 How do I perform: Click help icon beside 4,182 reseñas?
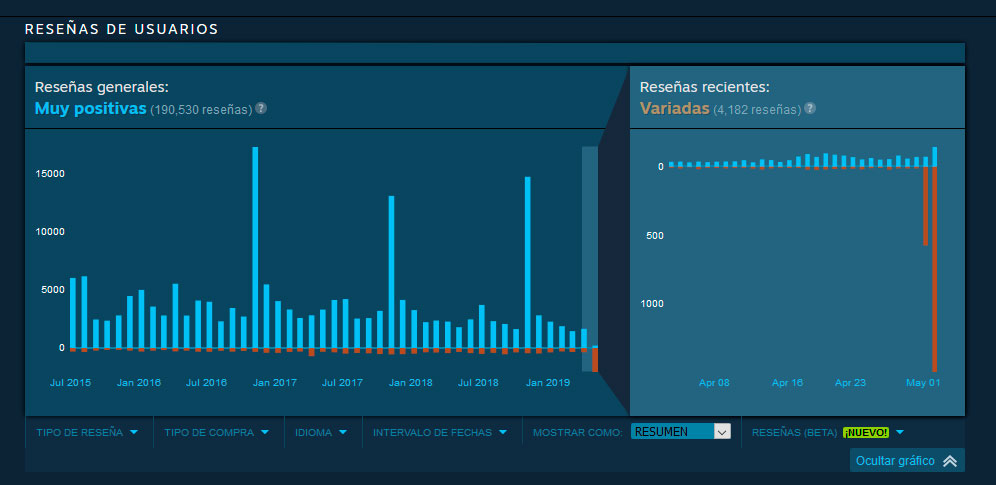tap(810, 108)
